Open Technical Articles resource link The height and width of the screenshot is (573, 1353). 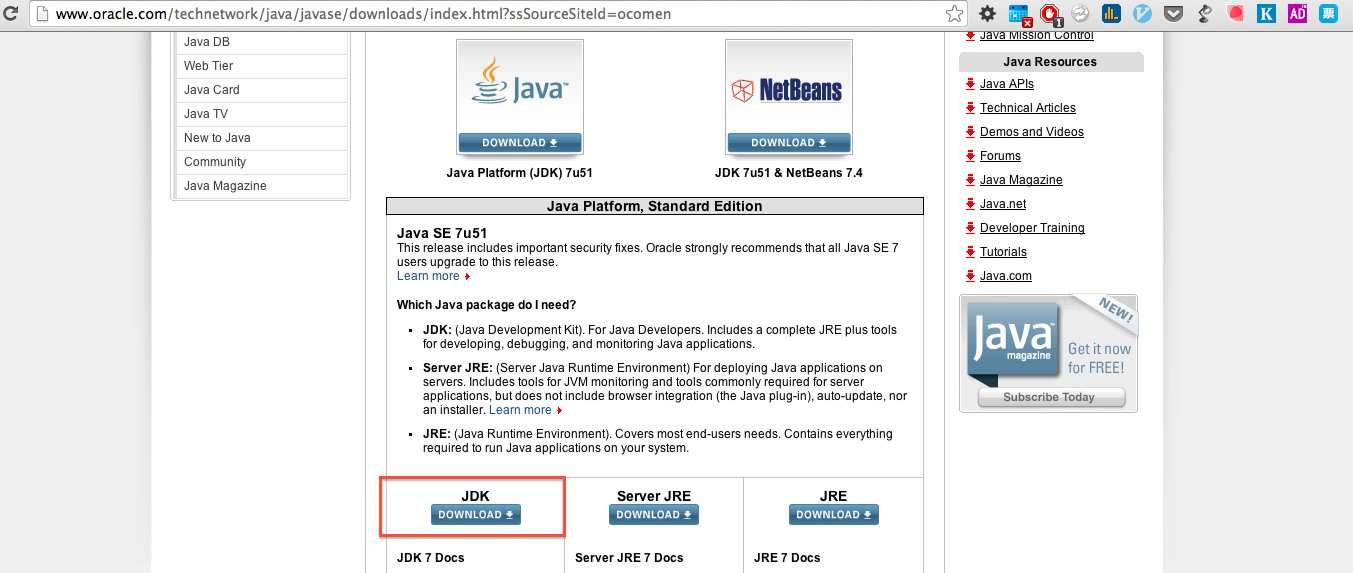tap(1028, 108)
